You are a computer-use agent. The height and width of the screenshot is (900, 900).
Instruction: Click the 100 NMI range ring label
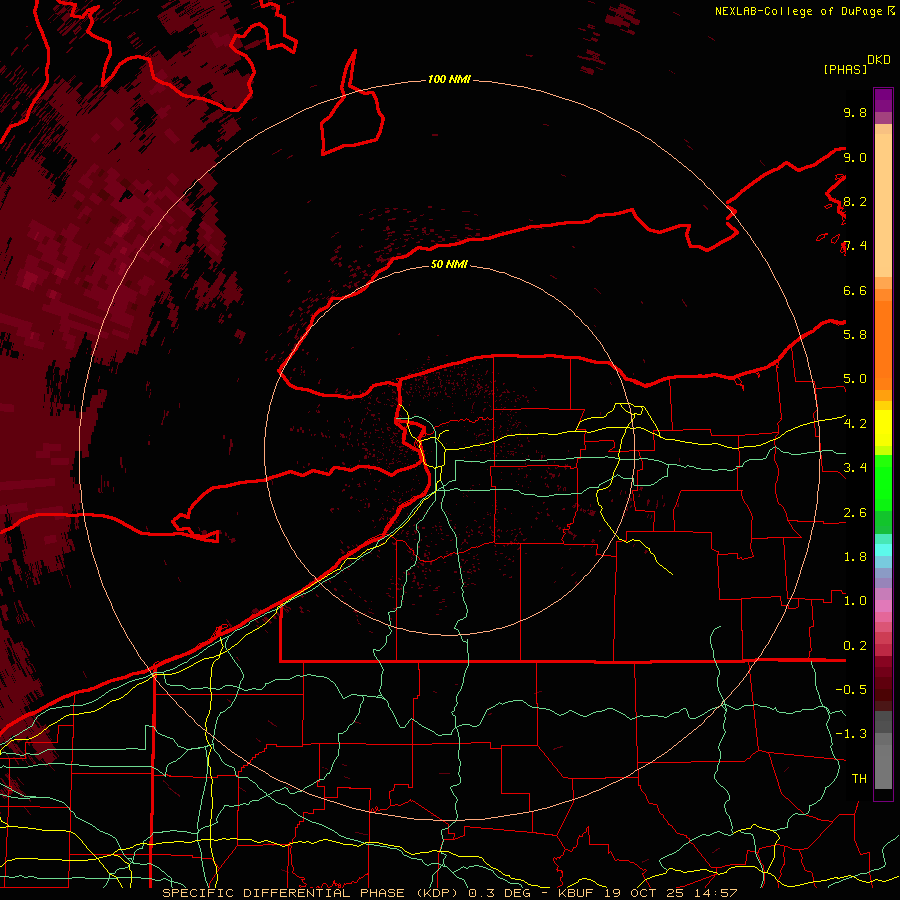coord(449,79)
